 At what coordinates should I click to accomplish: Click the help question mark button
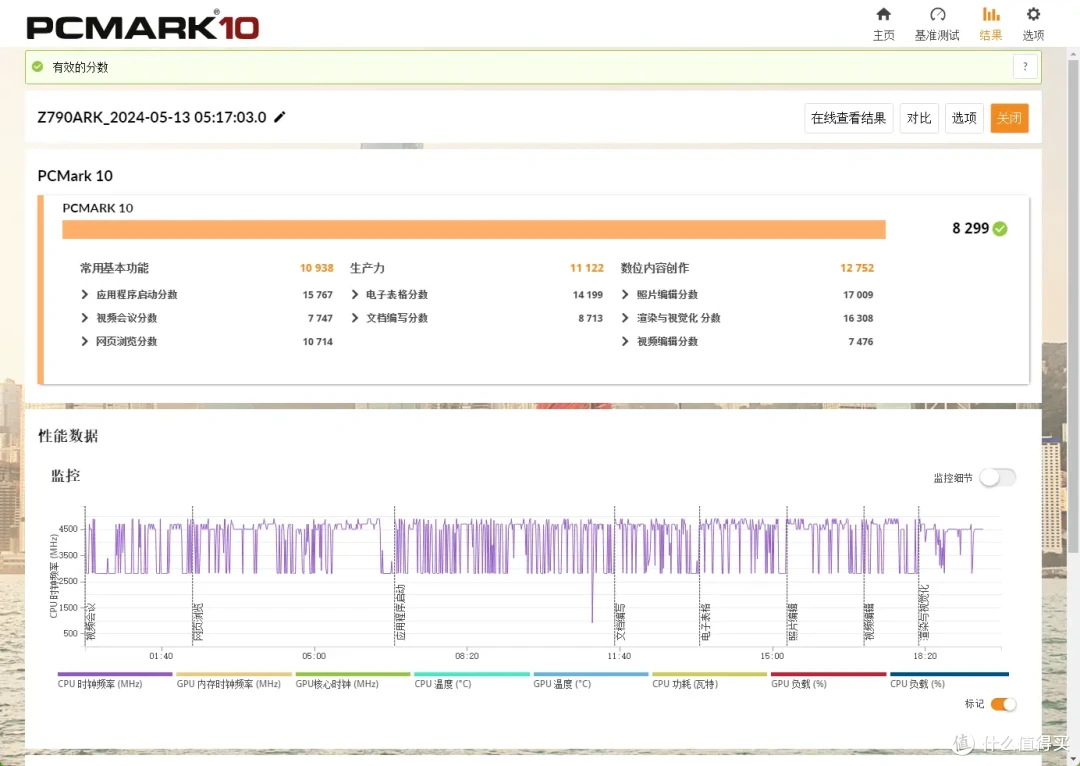point(1024,66)
